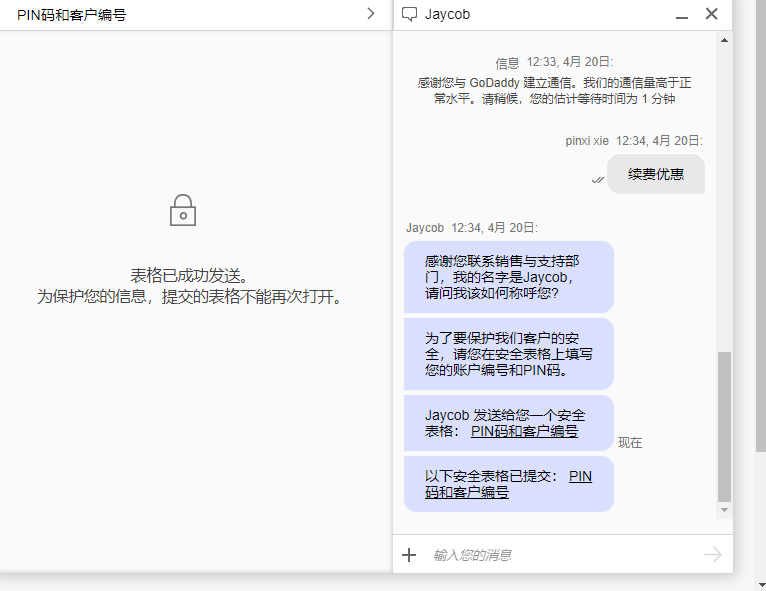Viewport: 766px width, 591px height.
Task: Open the PIN码和客户编号 link in the sent-form message
Action: [x=524, y=431]
